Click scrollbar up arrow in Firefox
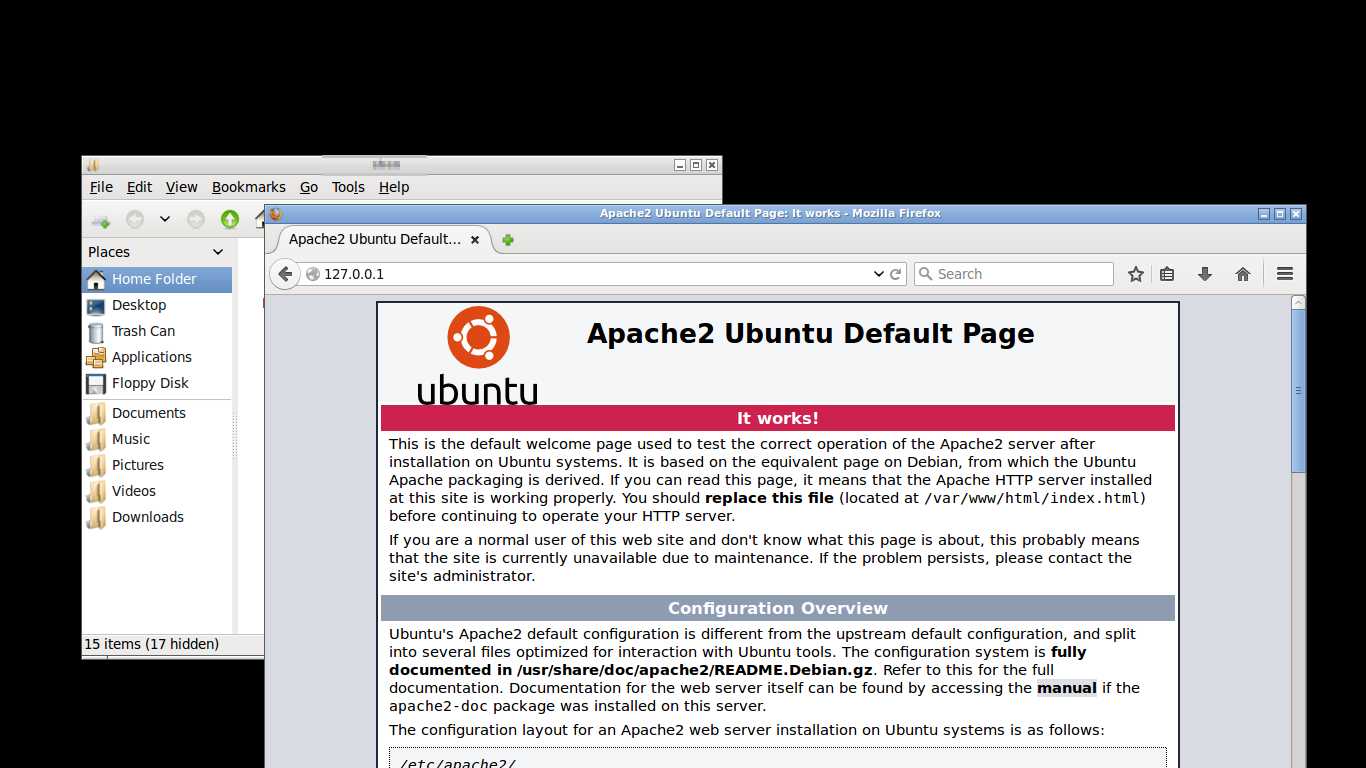 (x=1298, y=302)
